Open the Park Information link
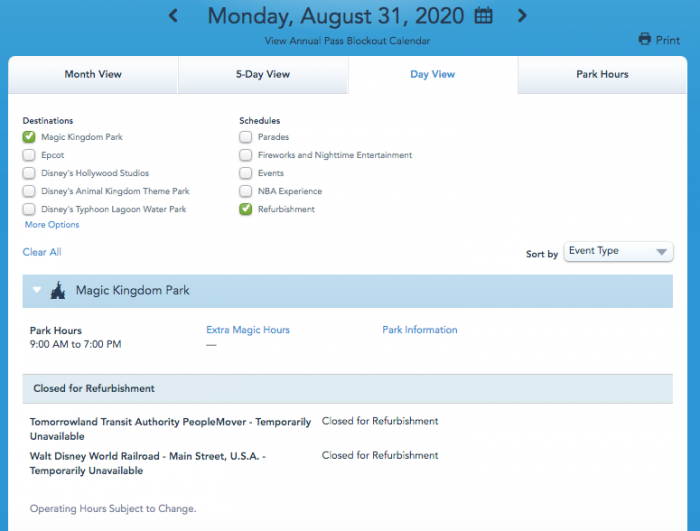This screenshot has width=700, height=531. tap(420, 330)
